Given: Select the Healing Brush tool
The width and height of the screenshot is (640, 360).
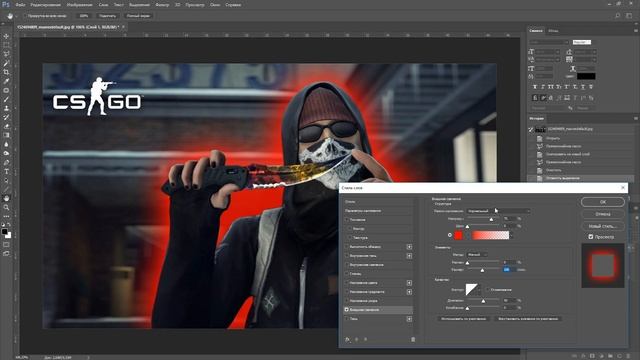Looking at the screenshot, I should (6, 90).
